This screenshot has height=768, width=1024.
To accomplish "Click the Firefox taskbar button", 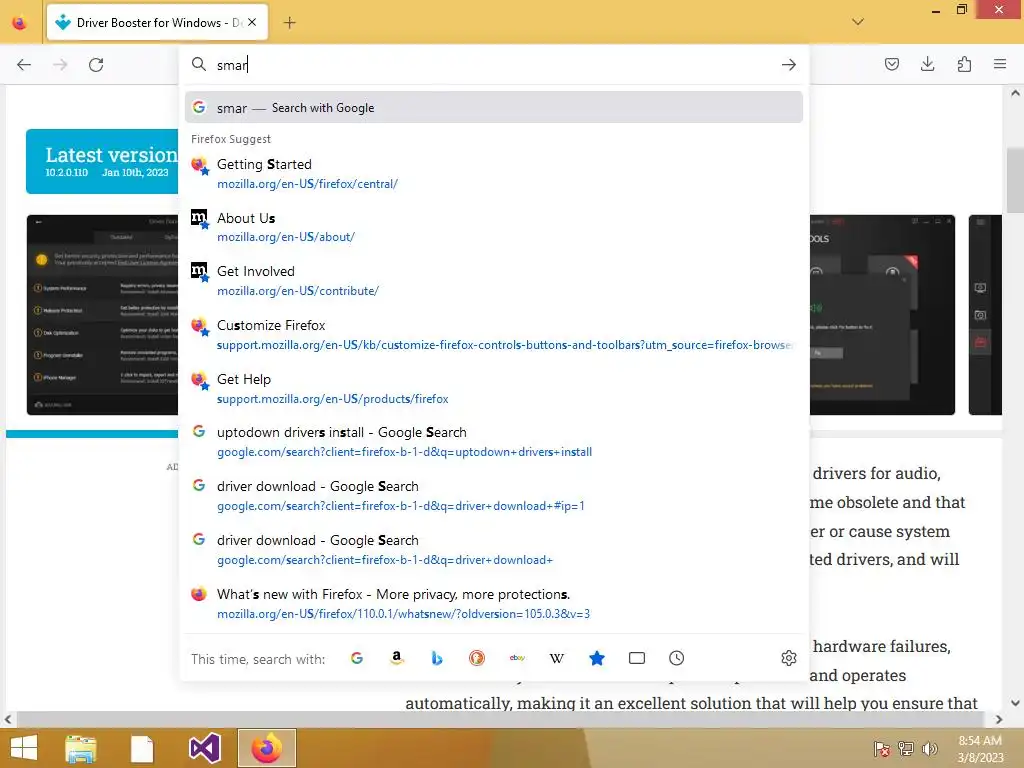I will coord(266,748).
